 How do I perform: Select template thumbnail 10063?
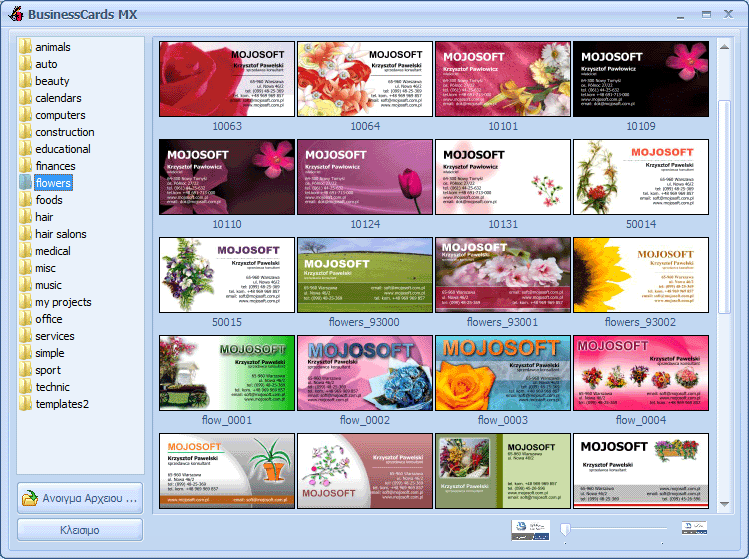(x=227, y=79)
